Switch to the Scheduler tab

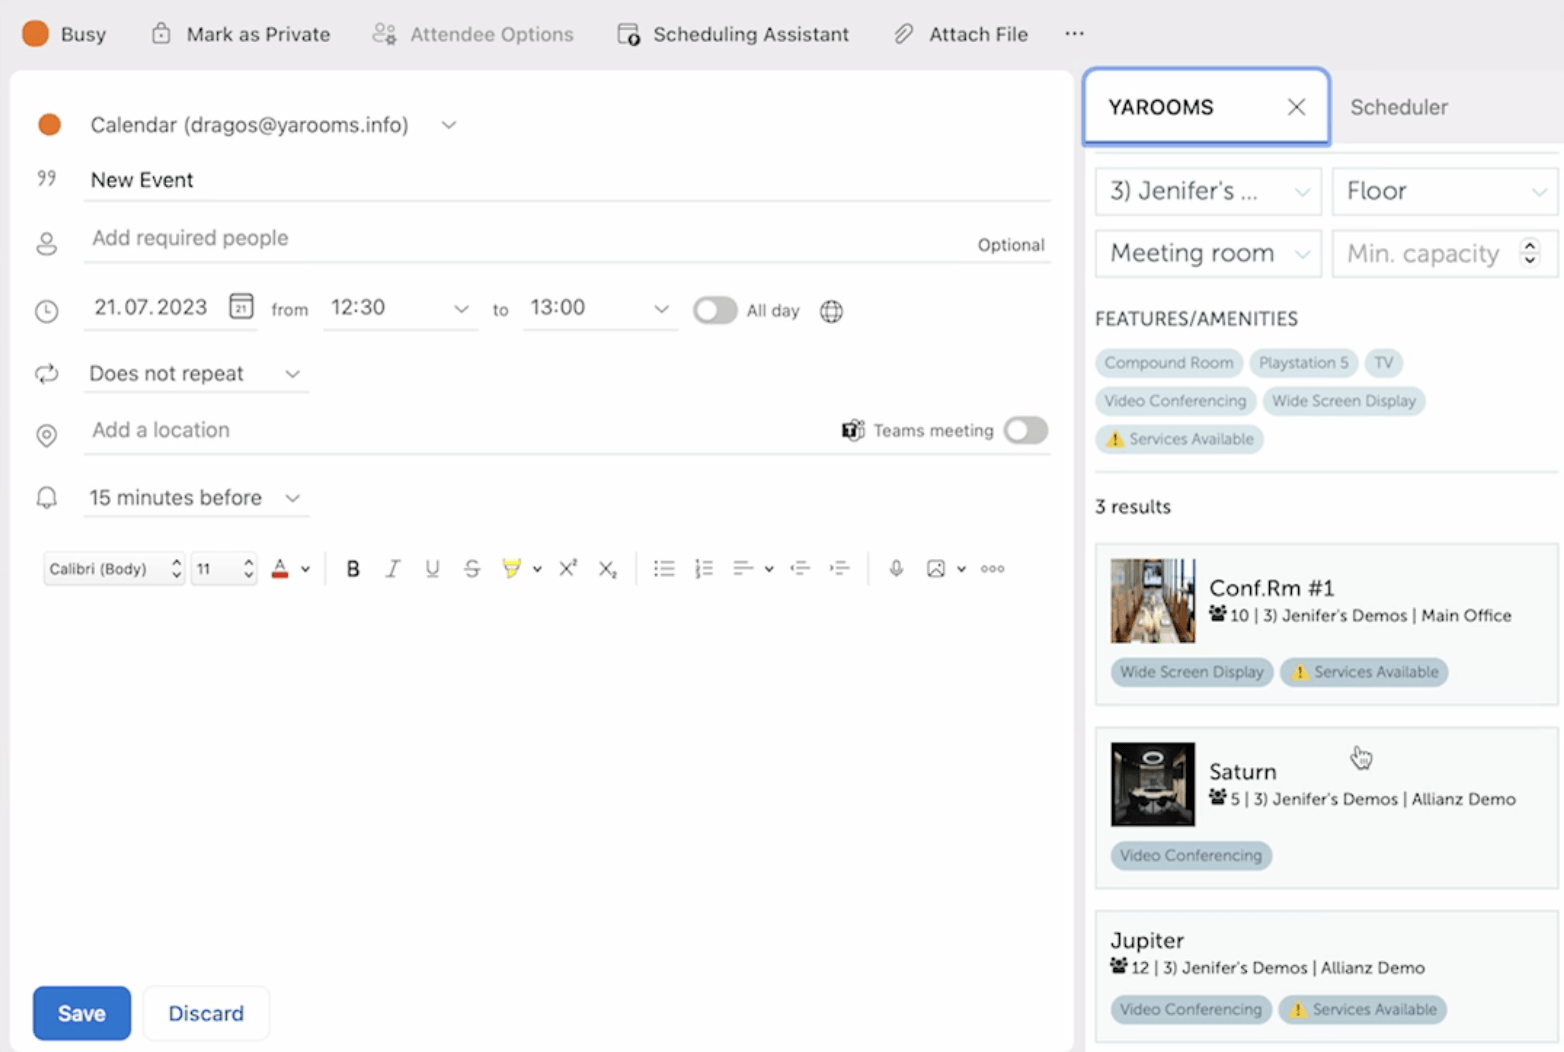[x=1398, y=107]
